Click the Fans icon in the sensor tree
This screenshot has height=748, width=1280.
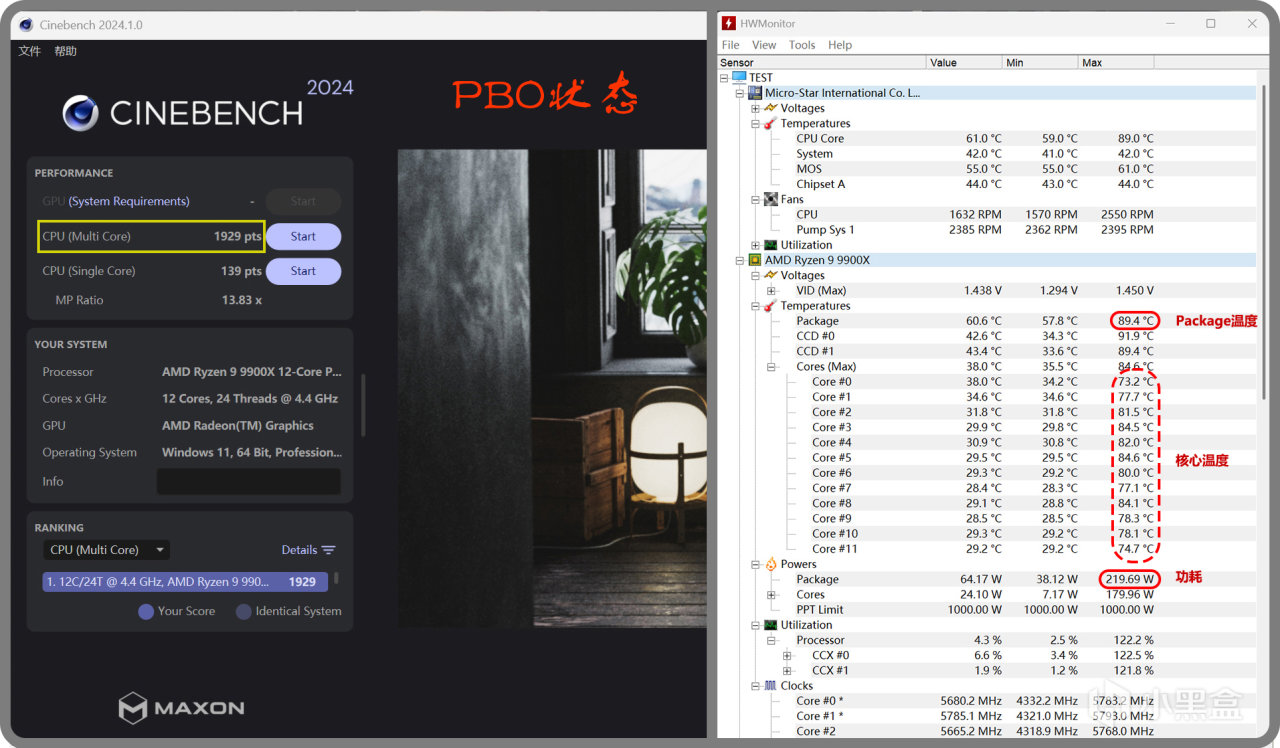[x=771, y=199]
